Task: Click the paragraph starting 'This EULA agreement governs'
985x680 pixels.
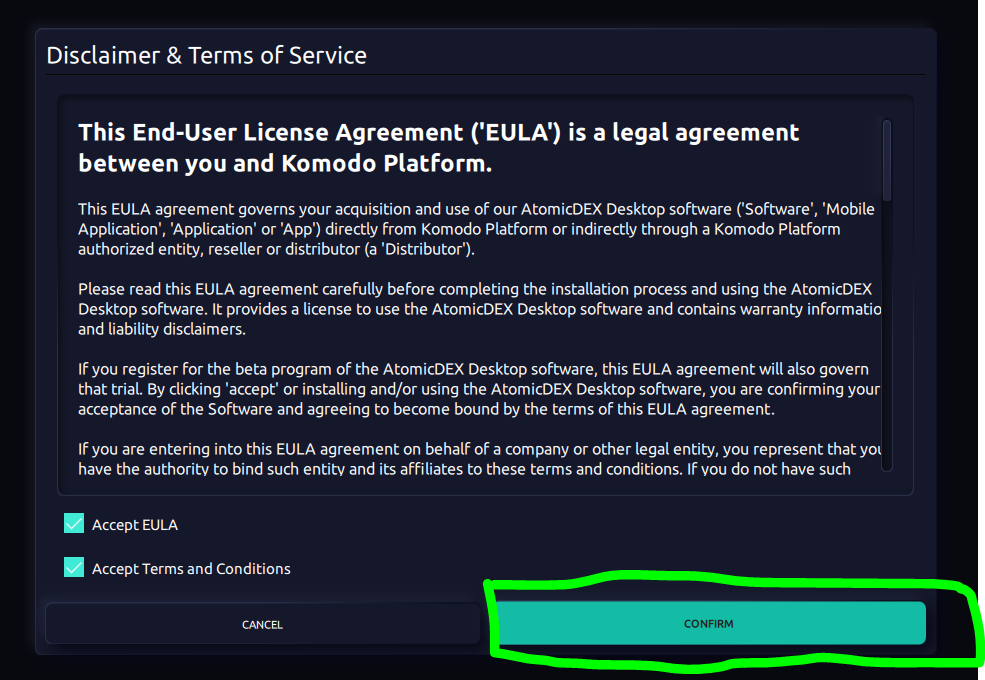Action: (476, 229)
